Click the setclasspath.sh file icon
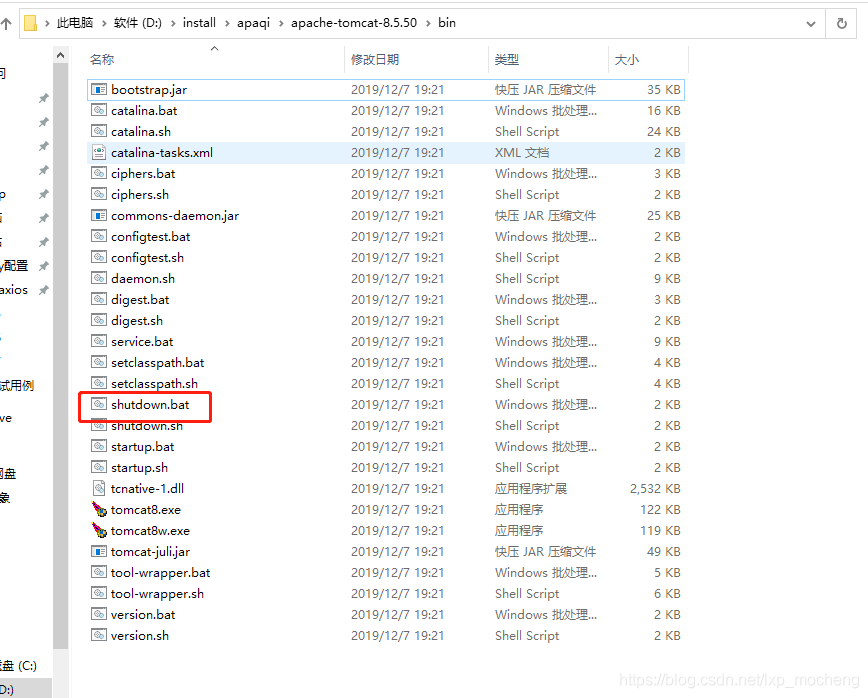 (99, 384)
